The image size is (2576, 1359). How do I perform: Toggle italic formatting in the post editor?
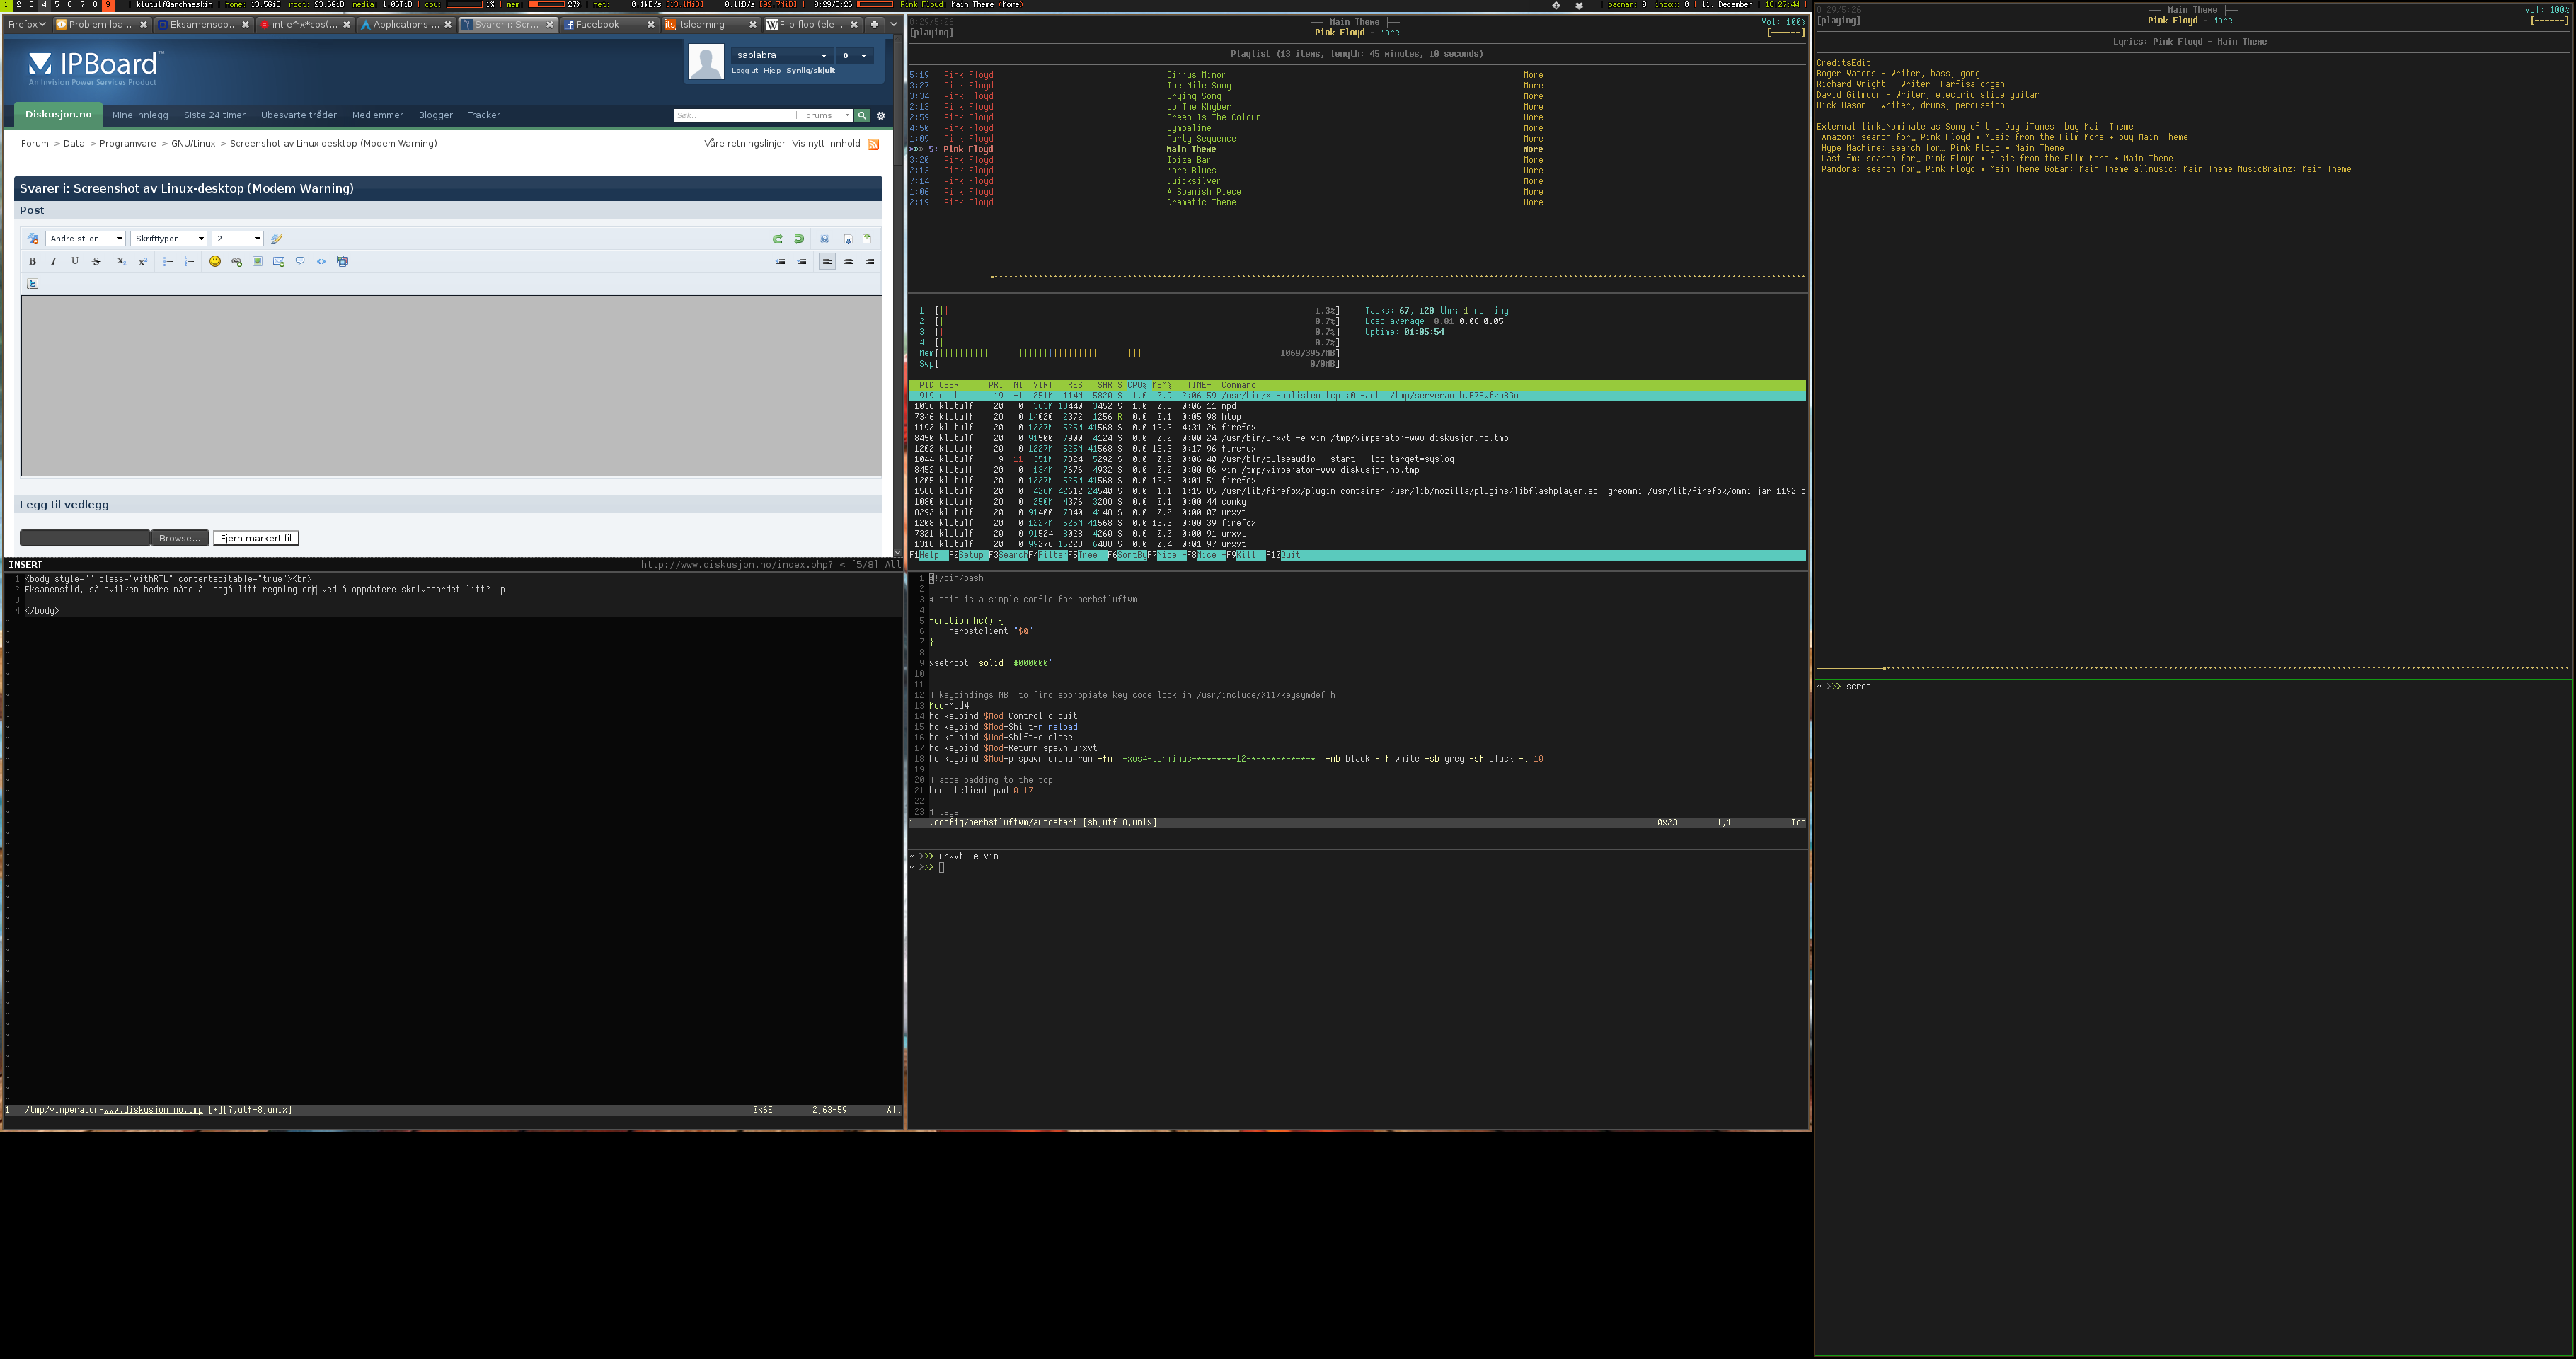coord(53,261)
